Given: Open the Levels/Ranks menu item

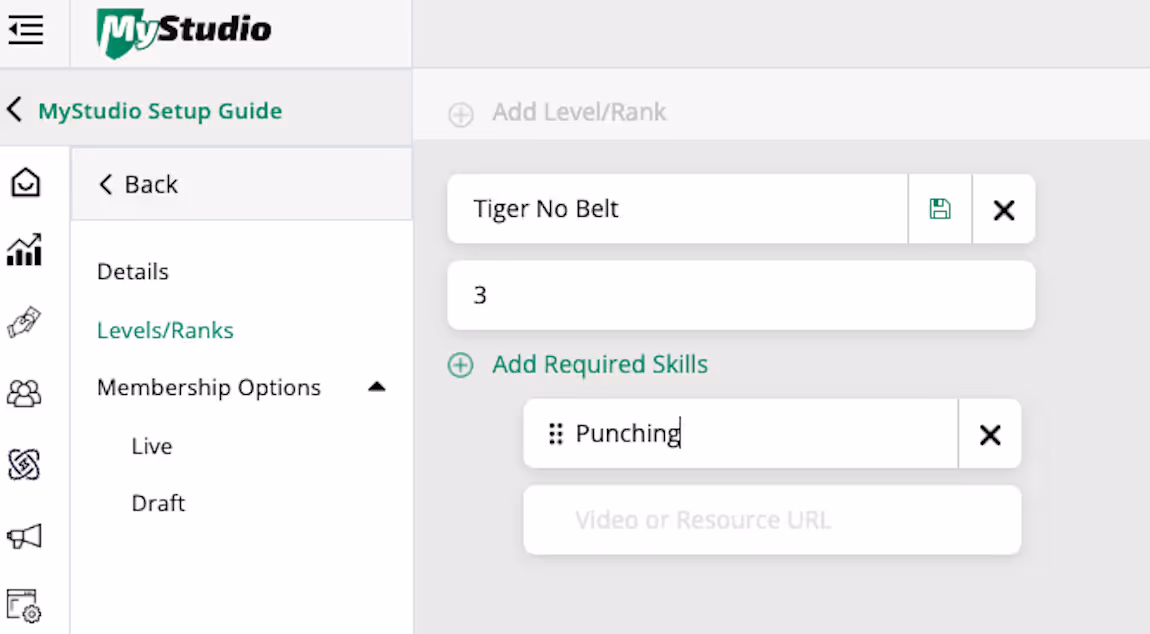Looking at the screenshot, I should [x=165, y=330].
